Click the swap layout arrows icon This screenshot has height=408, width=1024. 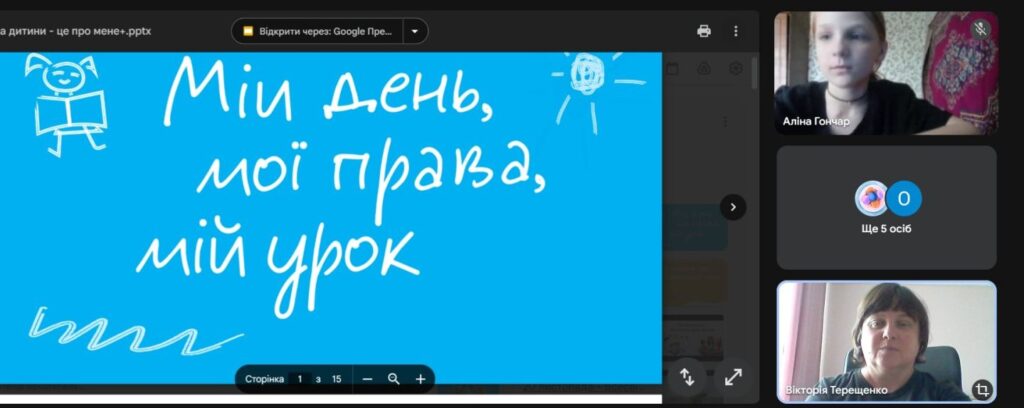687,377
